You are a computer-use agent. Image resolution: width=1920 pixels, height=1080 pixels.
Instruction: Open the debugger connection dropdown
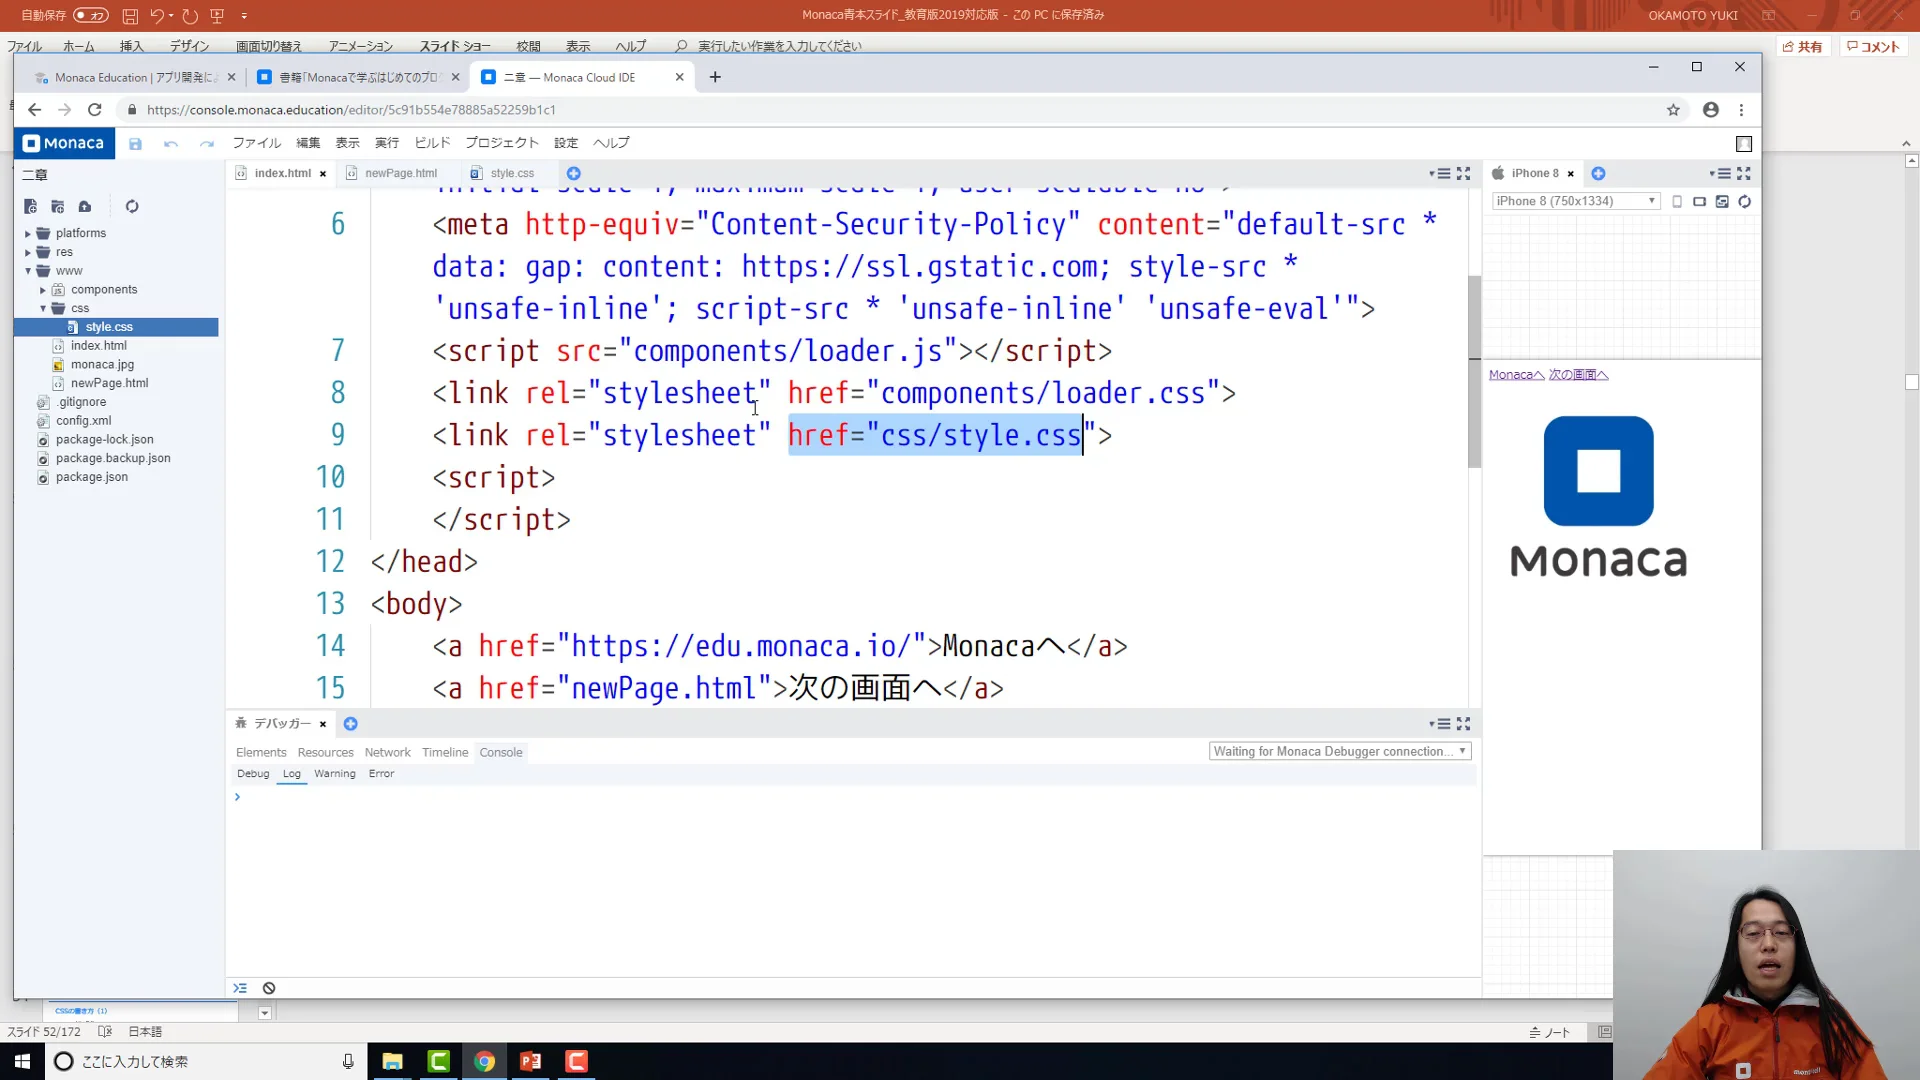click(1340, 752)
